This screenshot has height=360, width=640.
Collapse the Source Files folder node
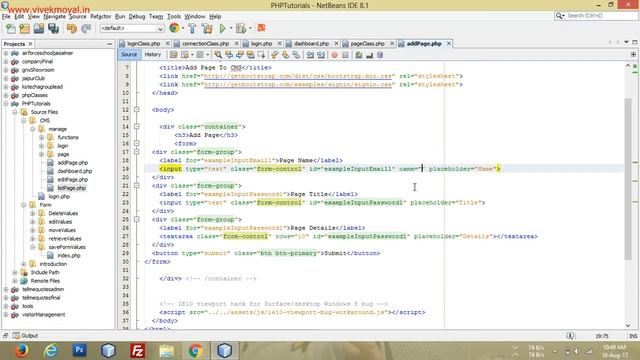pos(15,112)
